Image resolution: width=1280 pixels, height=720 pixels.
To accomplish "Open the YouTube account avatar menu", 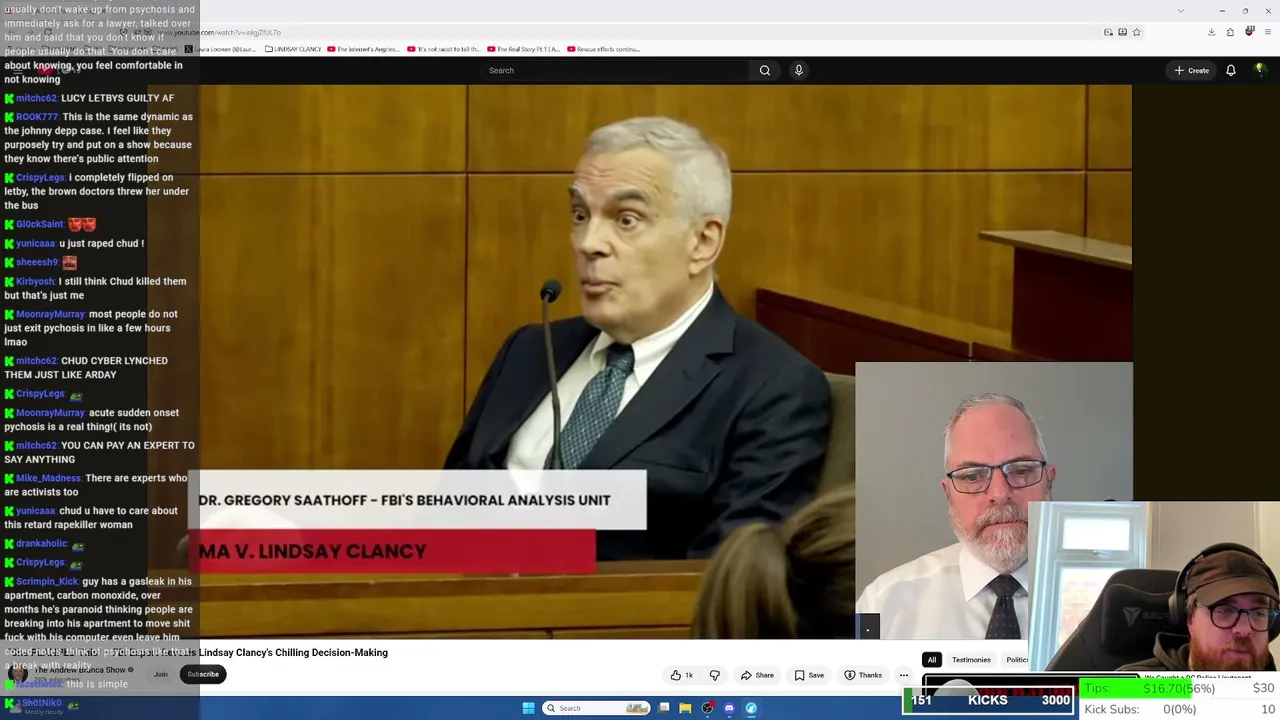I will pos(1260,70).
